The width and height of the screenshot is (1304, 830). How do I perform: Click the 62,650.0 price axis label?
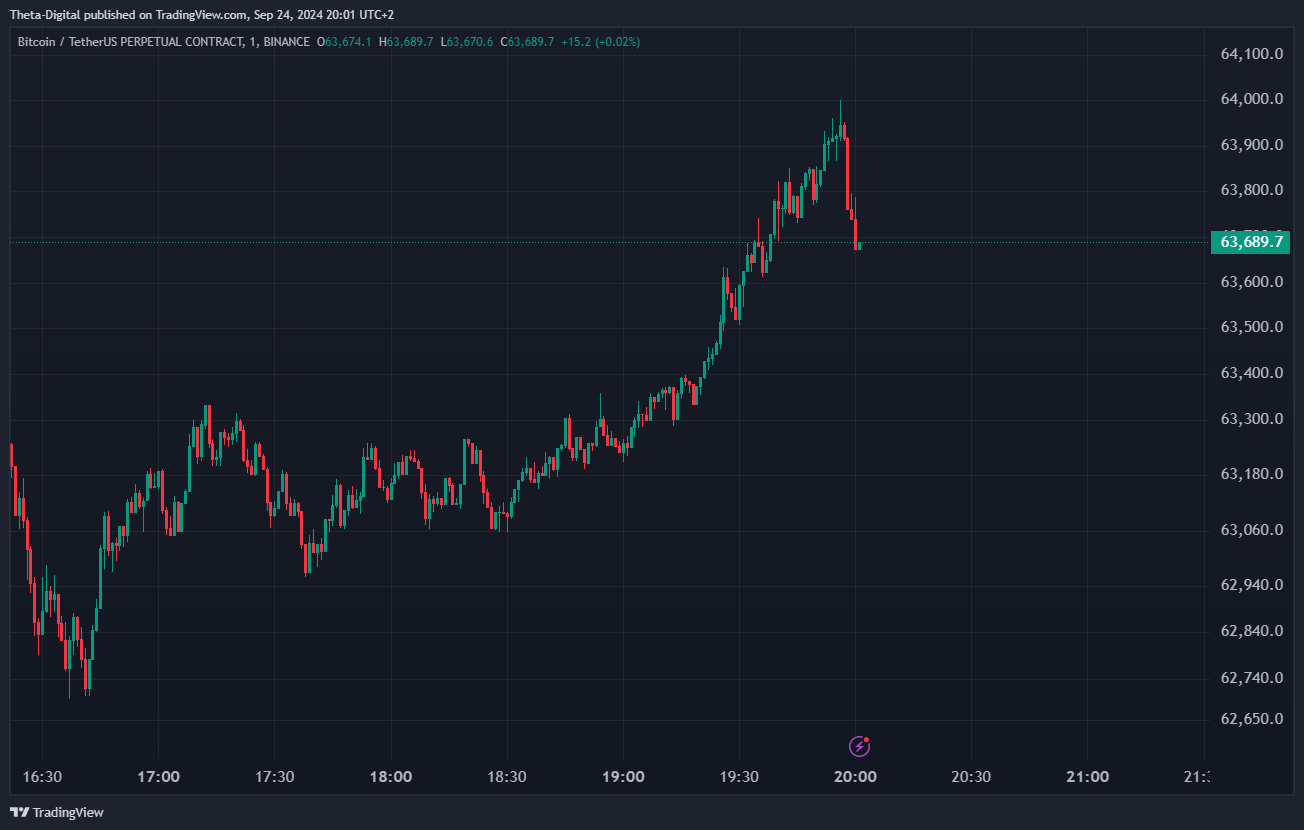point(1252,720)
